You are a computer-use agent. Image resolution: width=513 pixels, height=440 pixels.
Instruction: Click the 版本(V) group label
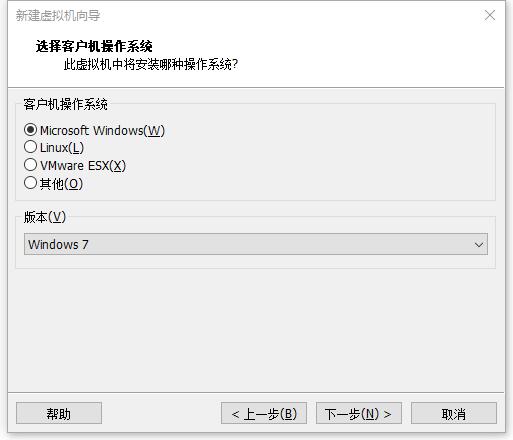(x=45, y=217)
